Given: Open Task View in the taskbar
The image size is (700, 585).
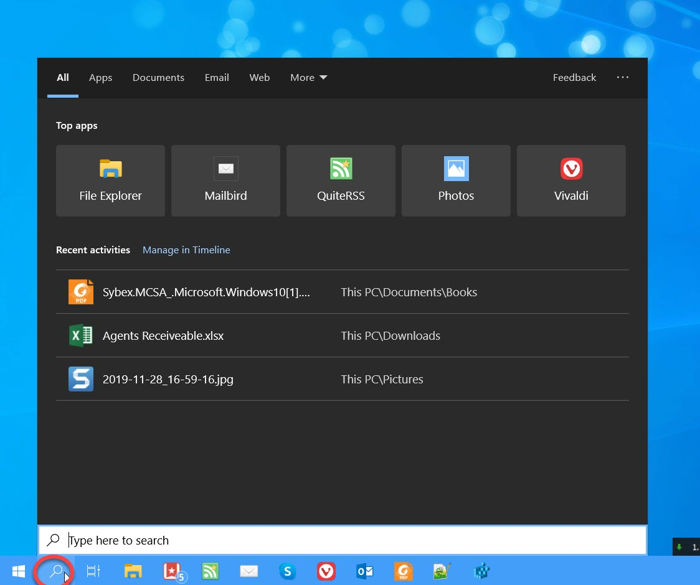Looking at the screenshot, I should (x=94, y=571).
